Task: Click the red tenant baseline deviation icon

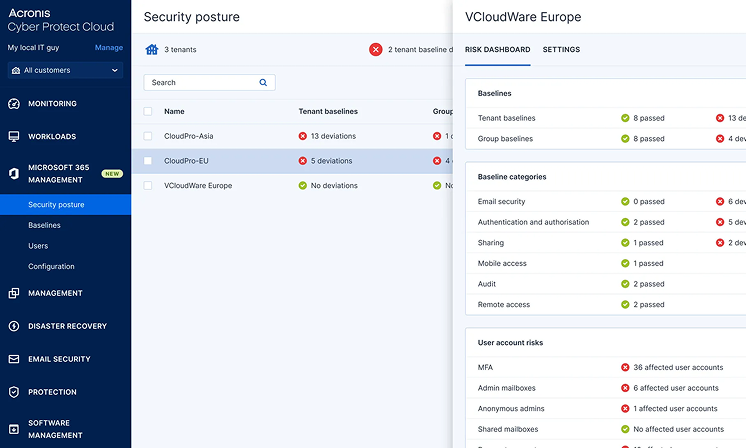Action: [375, 49]
